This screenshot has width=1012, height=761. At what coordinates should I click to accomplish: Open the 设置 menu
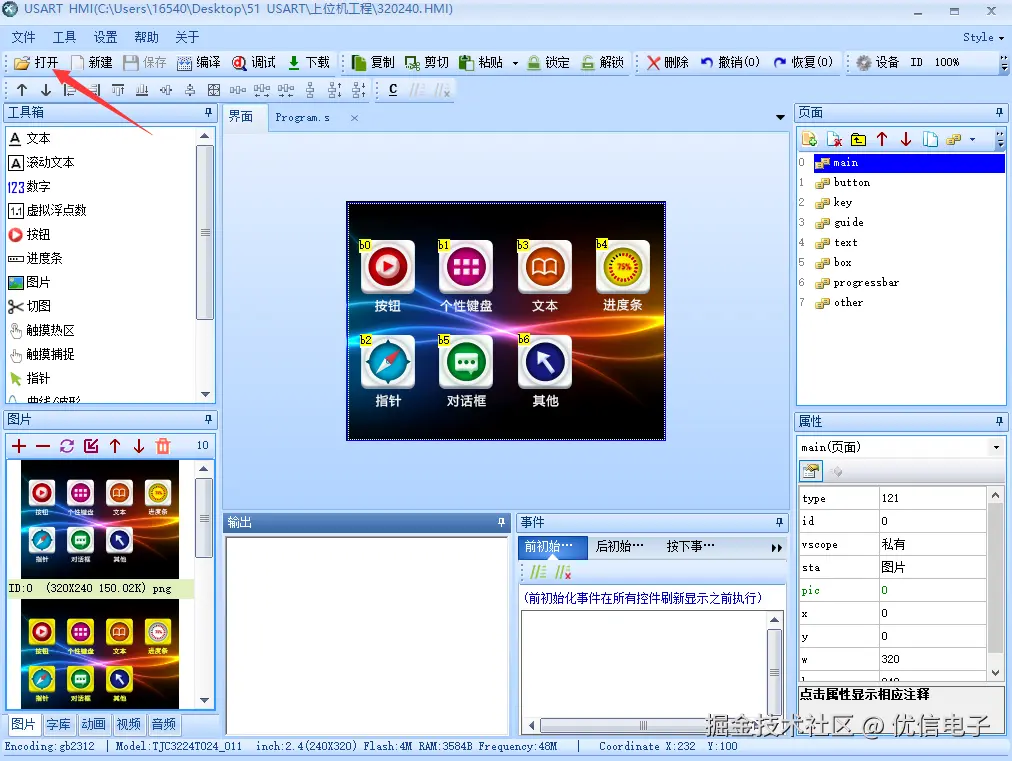click(x=105, y=37)
